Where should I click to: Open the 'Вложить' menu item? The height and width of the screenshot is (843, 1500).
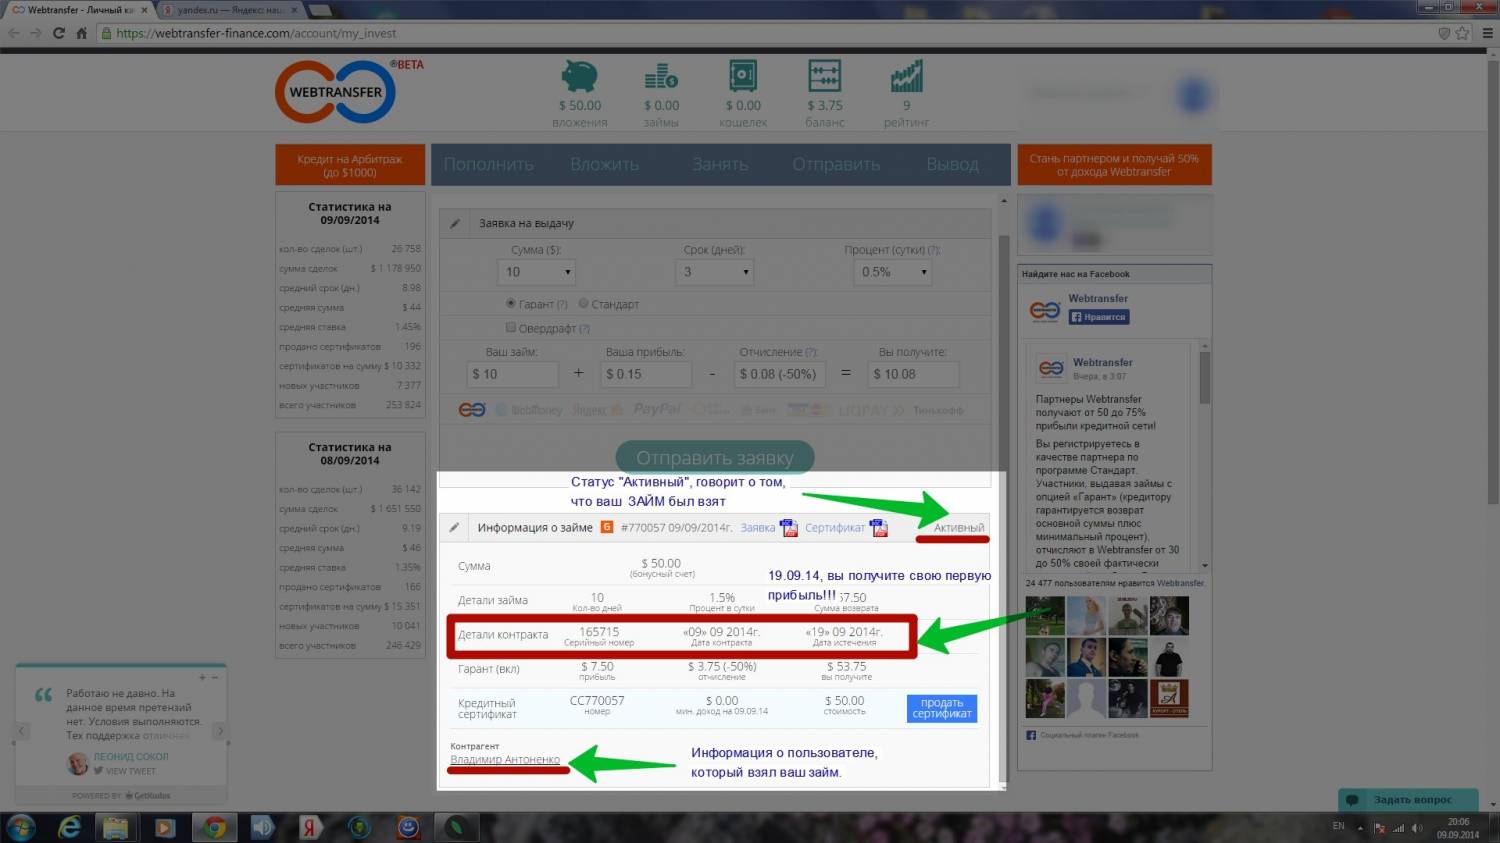click(604, 164)
